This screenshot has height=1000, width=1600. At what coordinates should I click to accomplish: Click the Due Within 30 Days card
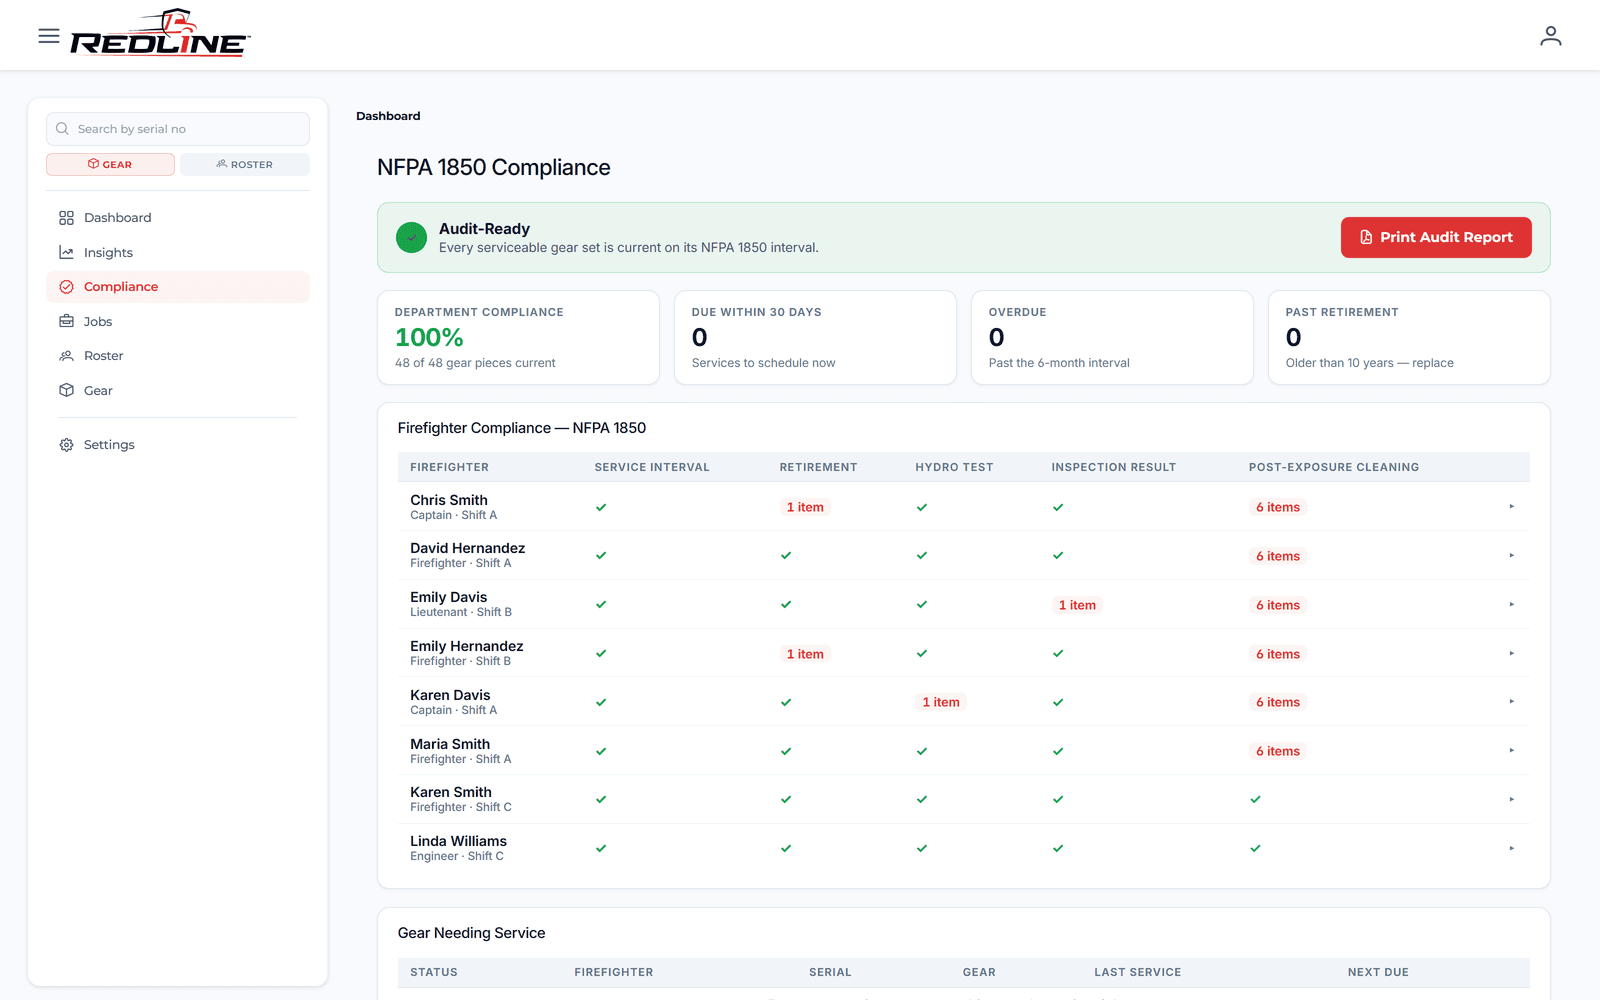coord(815,338)
